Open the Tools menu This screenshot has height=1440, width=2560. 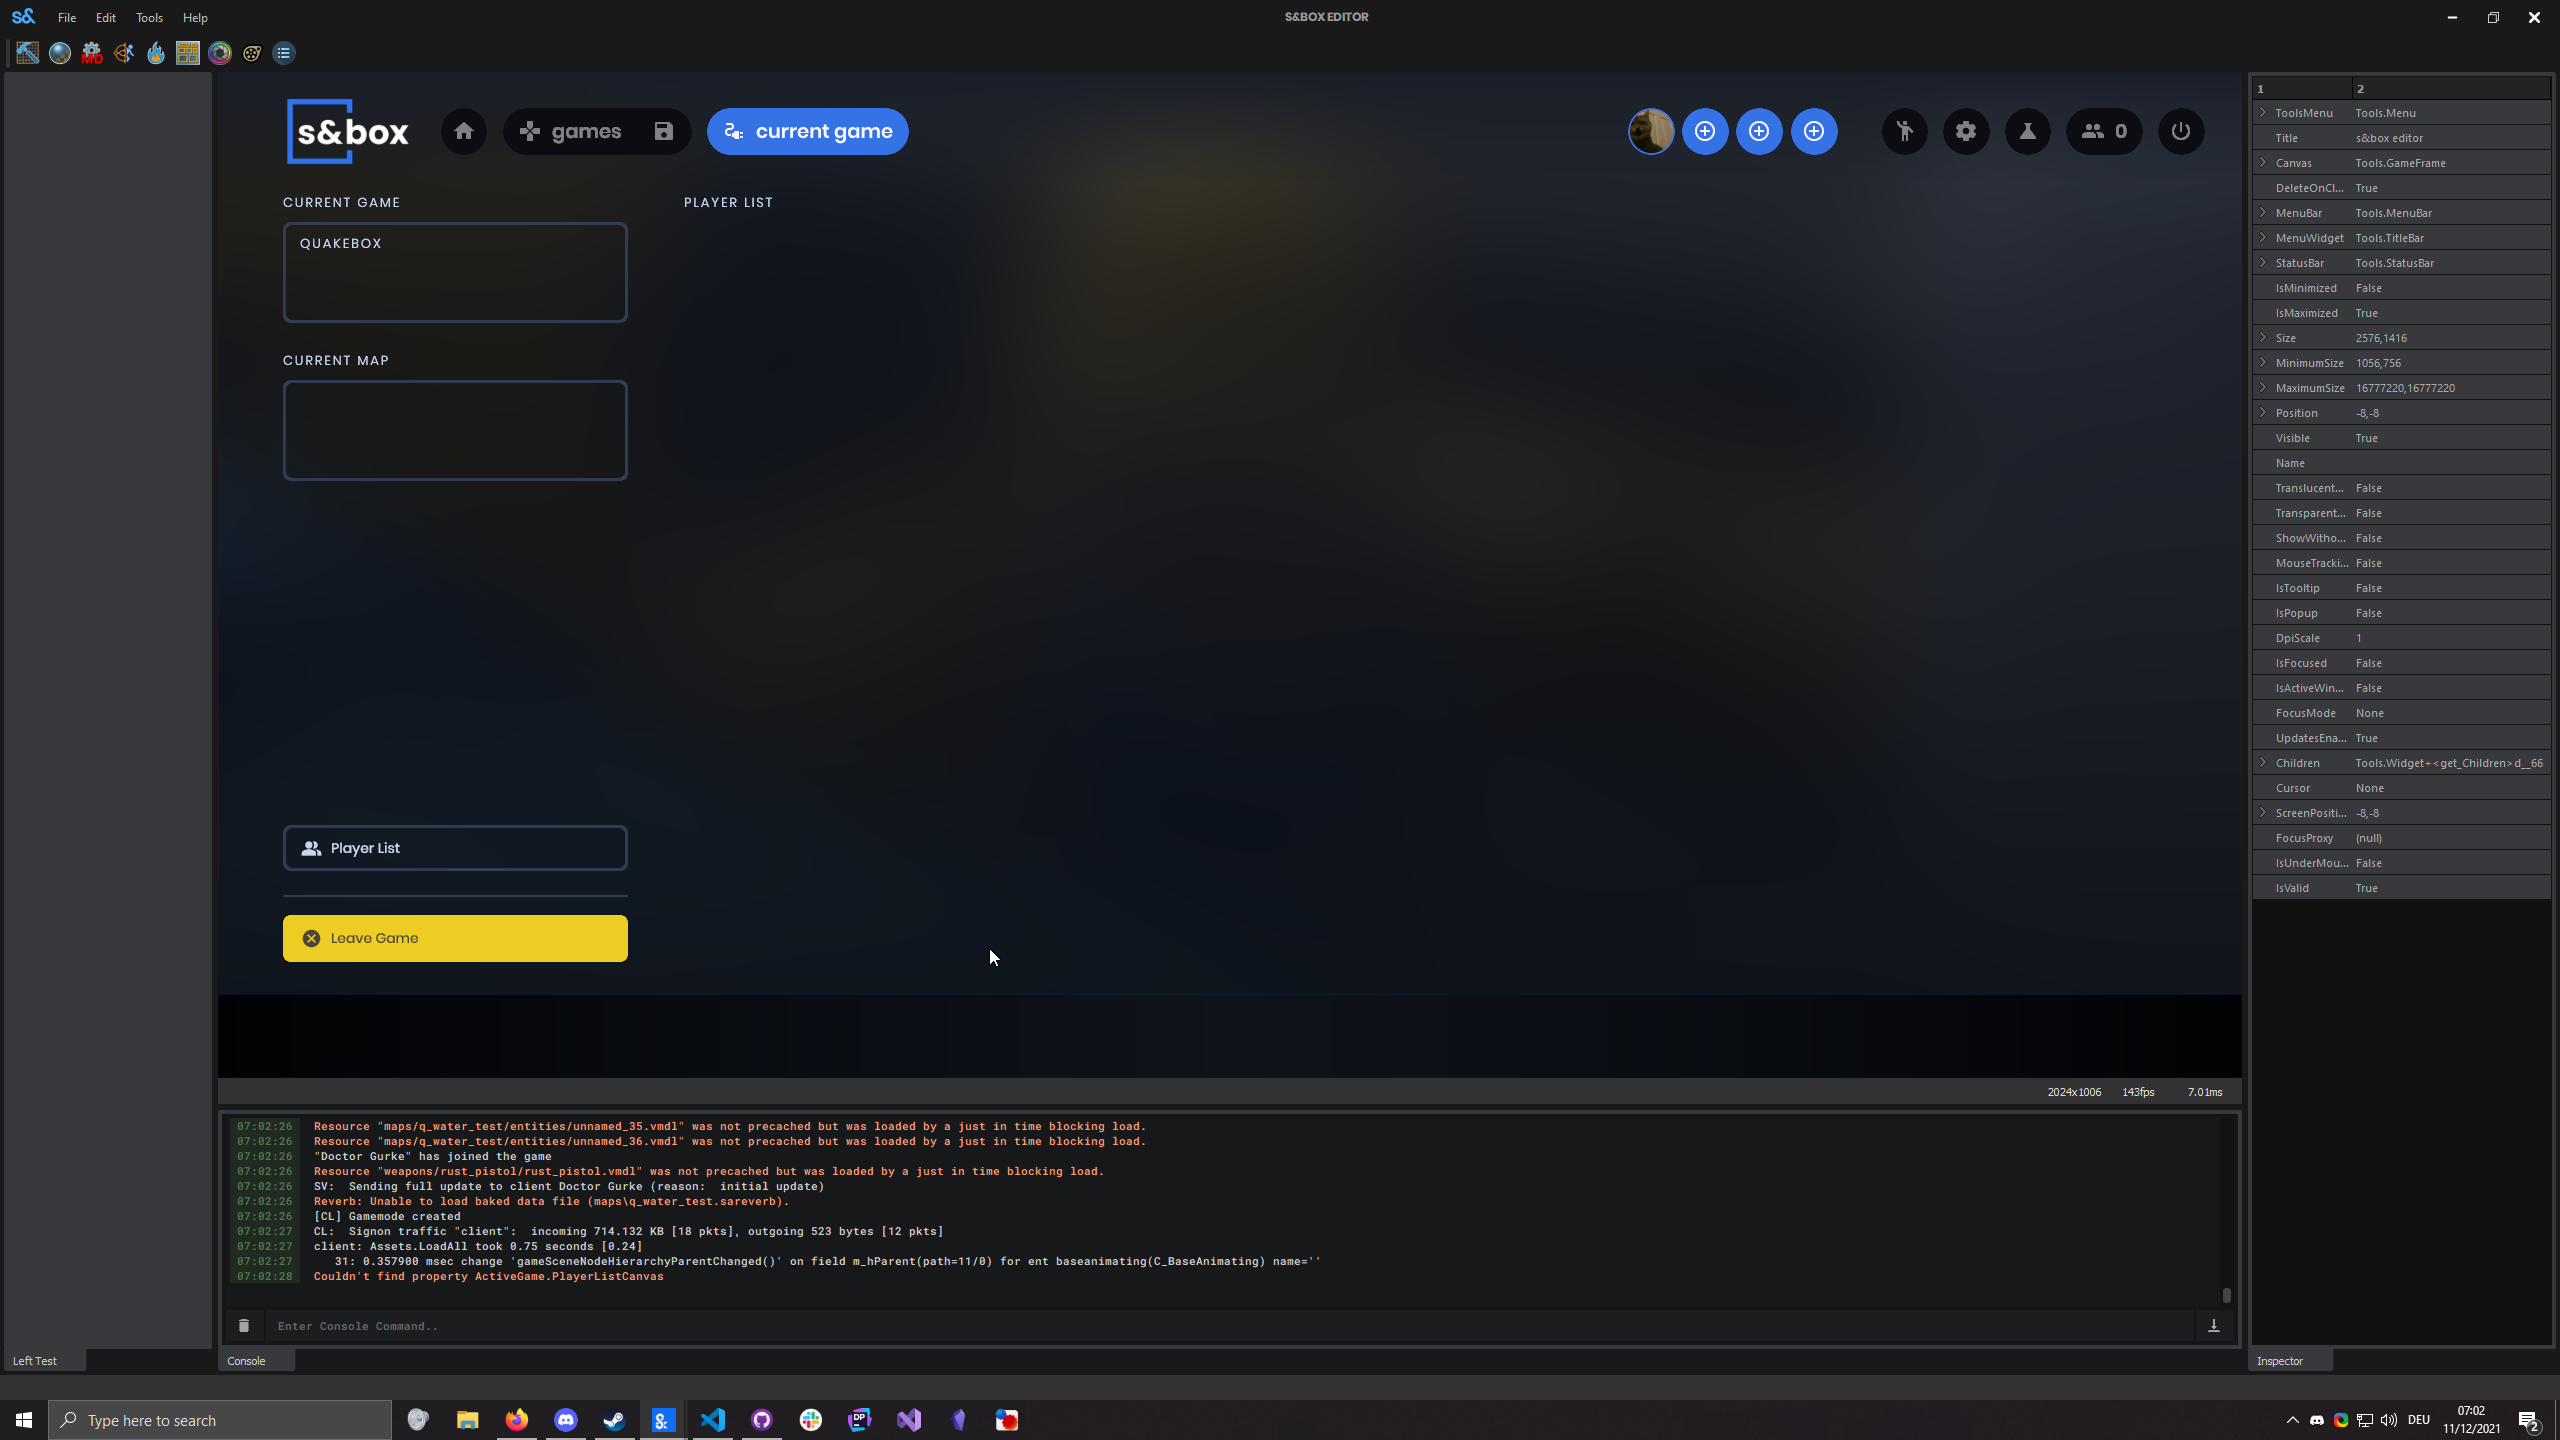(x=149, y=18)
